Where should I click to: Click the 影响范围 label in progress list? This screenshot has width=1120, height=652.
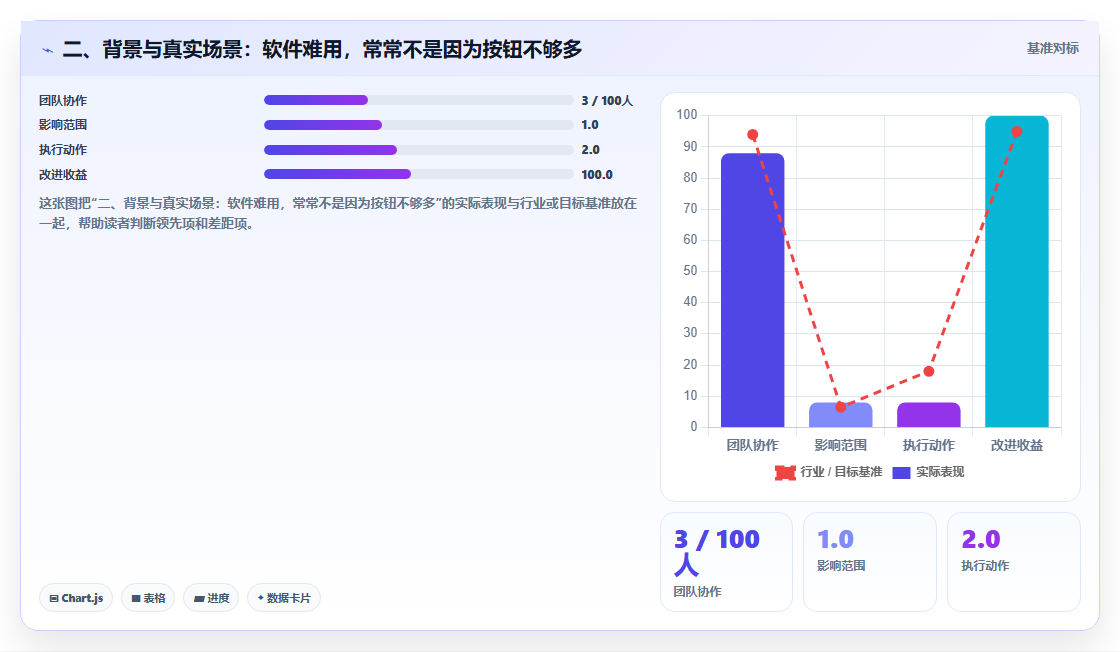pyautogui.click(x=63, y=125)
